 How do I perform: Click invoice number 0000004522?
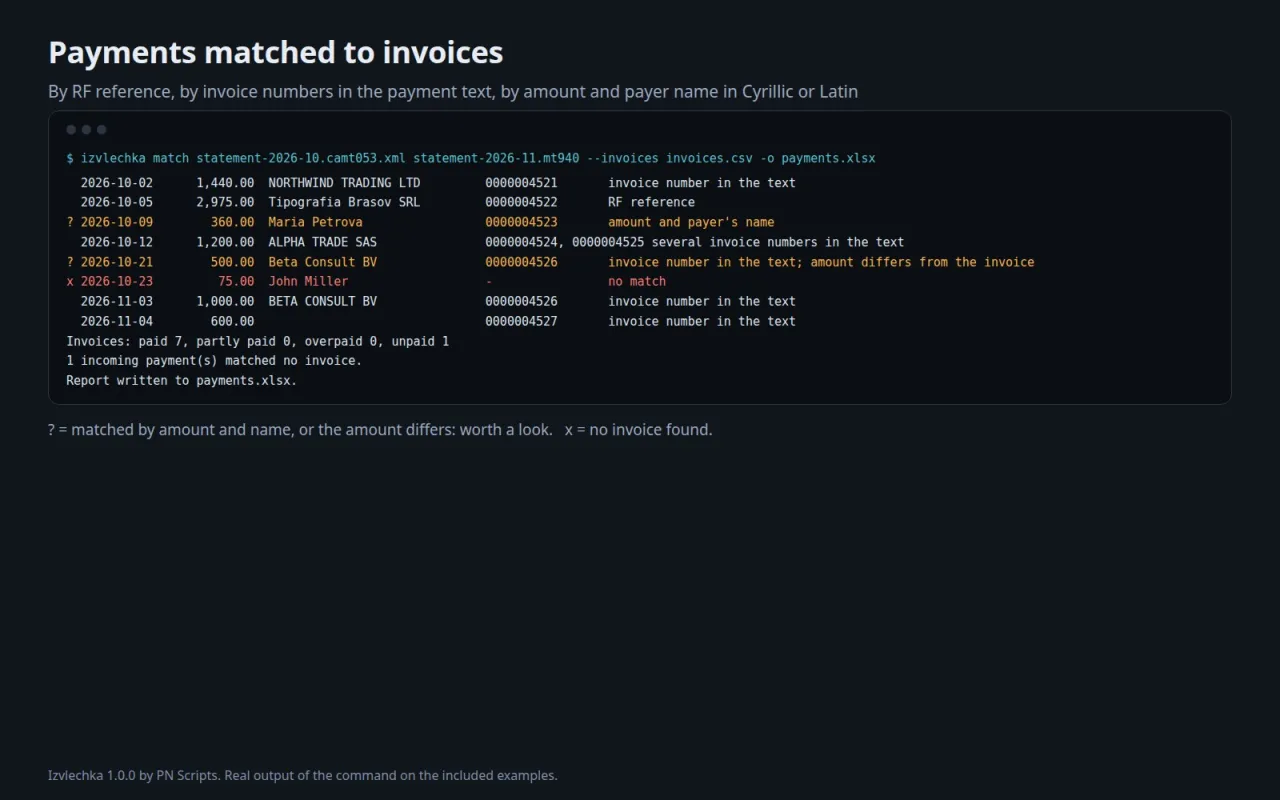(521, 202)
